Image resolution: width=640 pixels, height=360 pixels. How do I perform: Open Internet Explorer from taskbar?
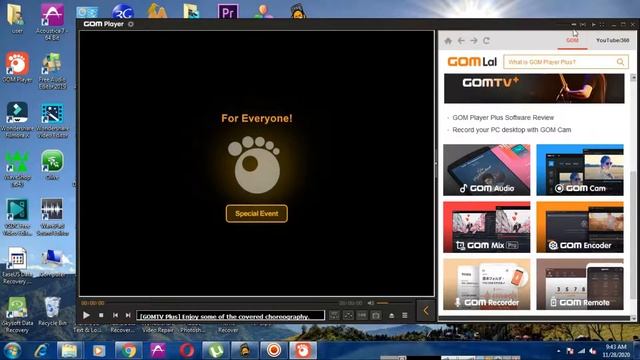point(41,351)
